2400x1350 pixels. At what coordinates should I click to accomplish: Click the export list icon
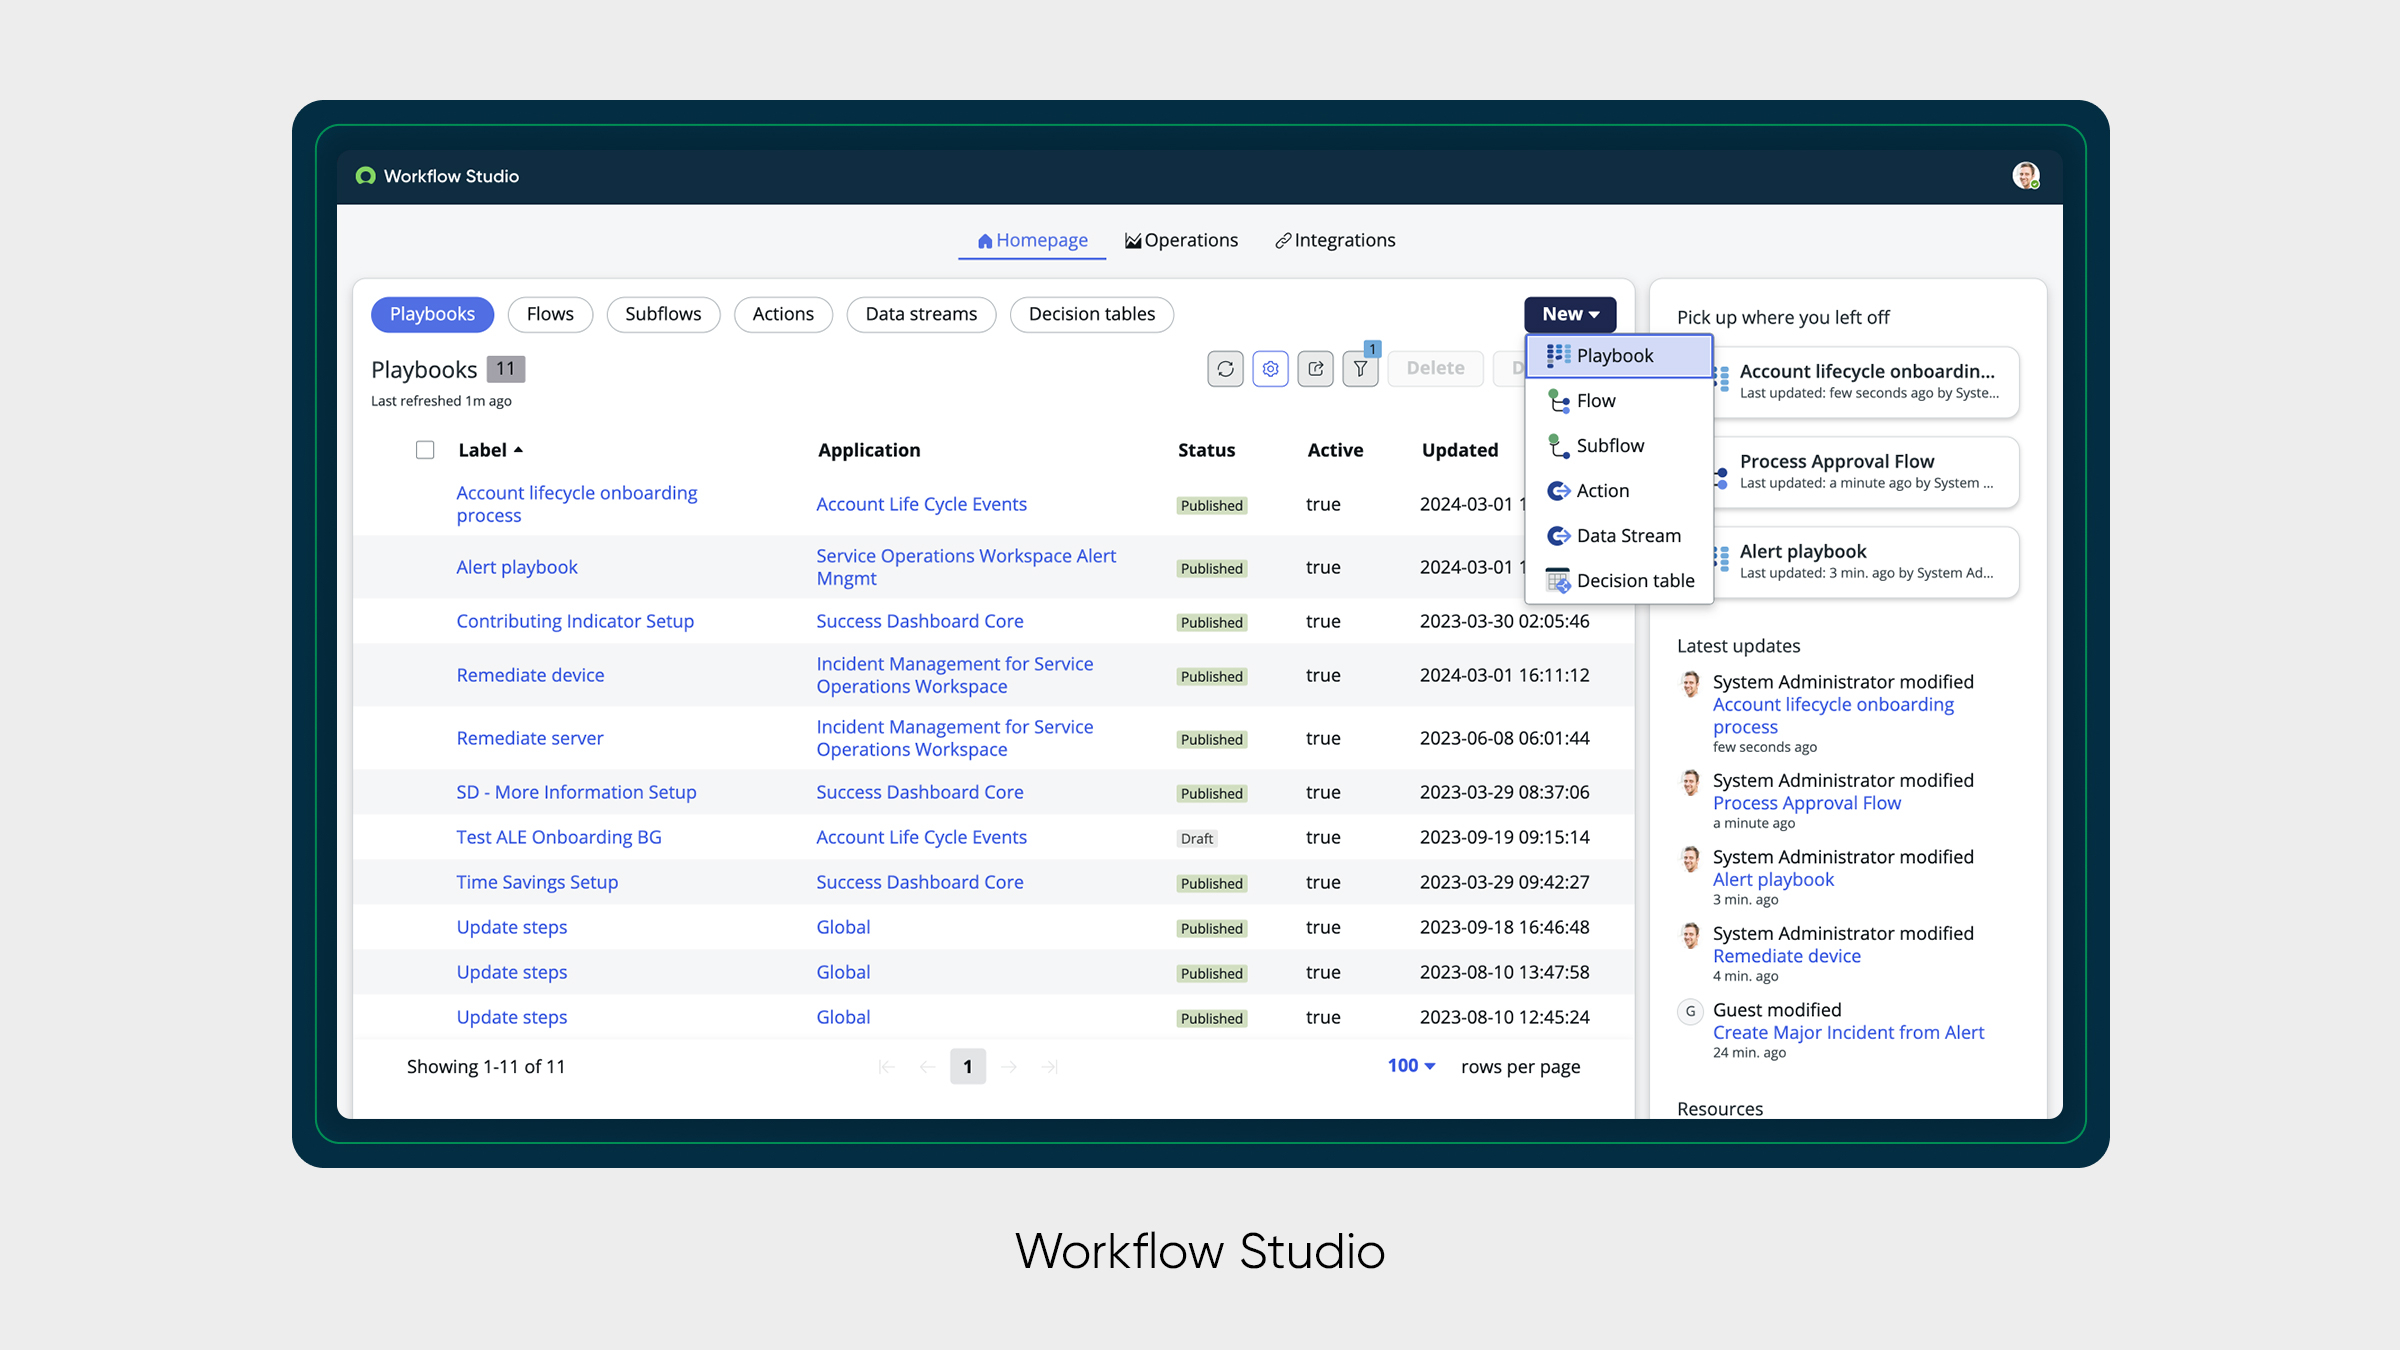(1315, 369)
